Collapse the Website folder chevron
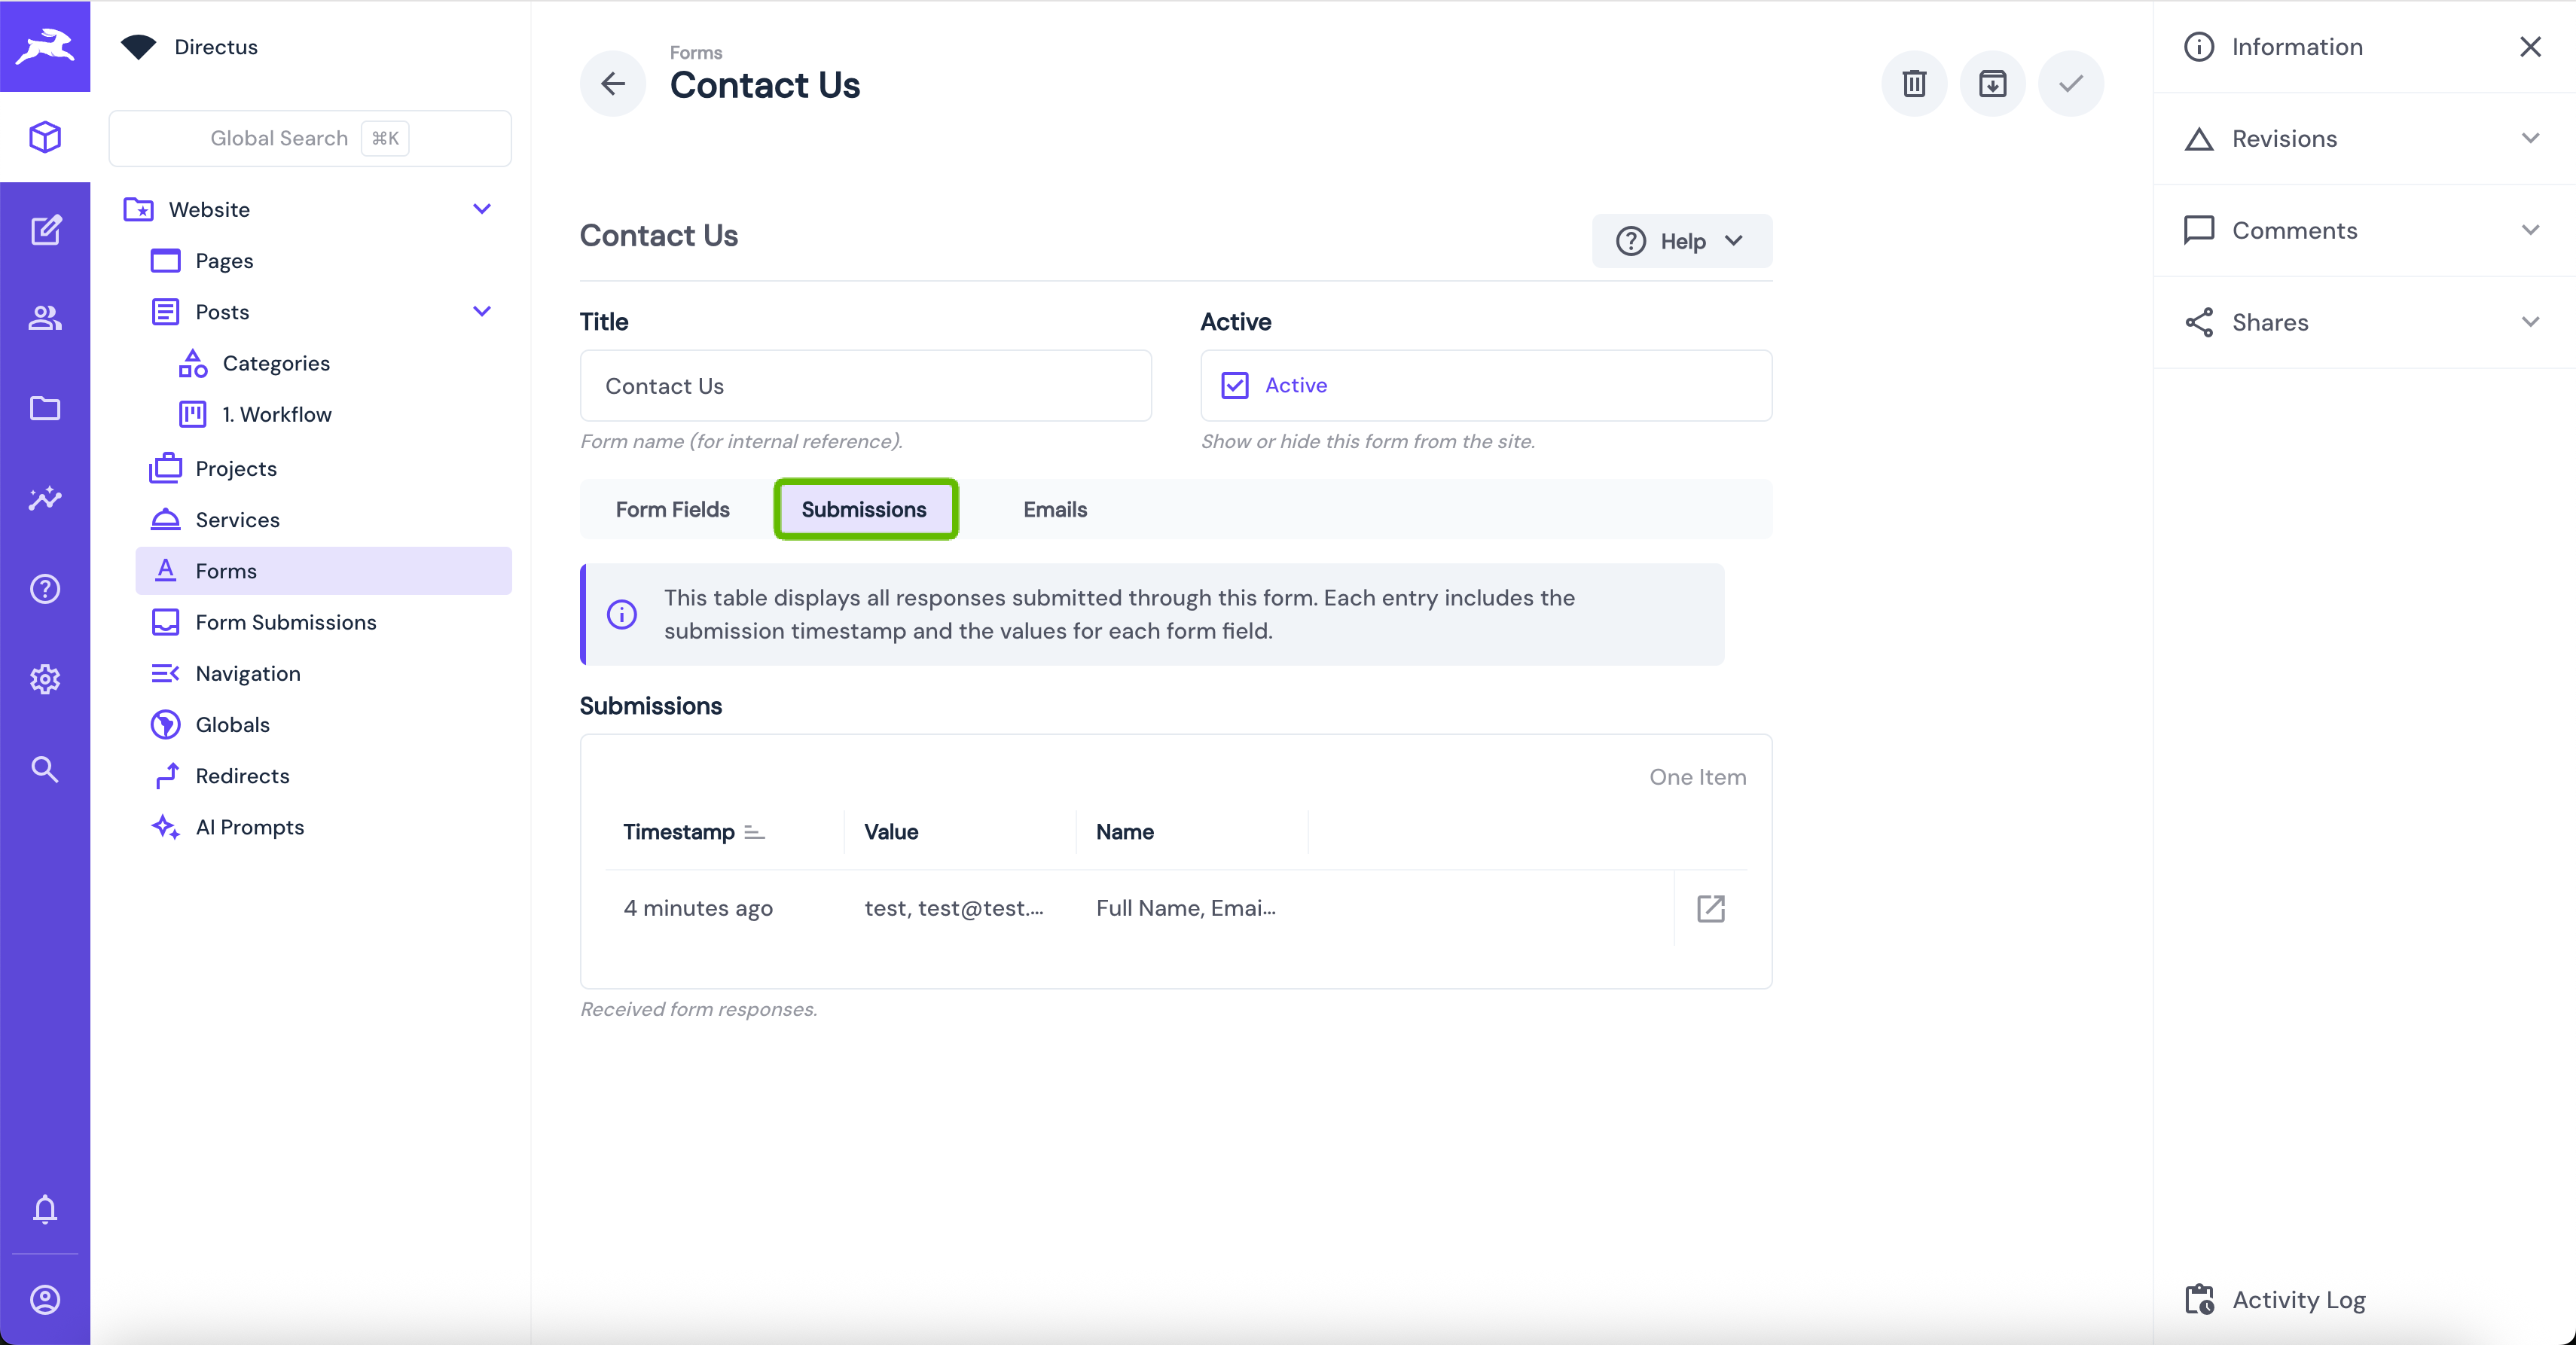 481,209
